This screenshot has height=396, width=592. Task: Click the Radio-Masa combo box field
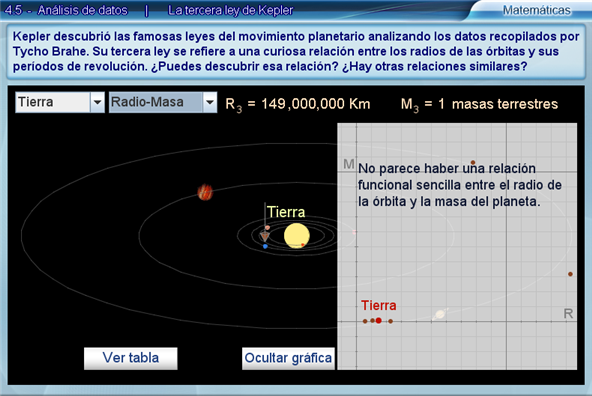click(163, 102)
